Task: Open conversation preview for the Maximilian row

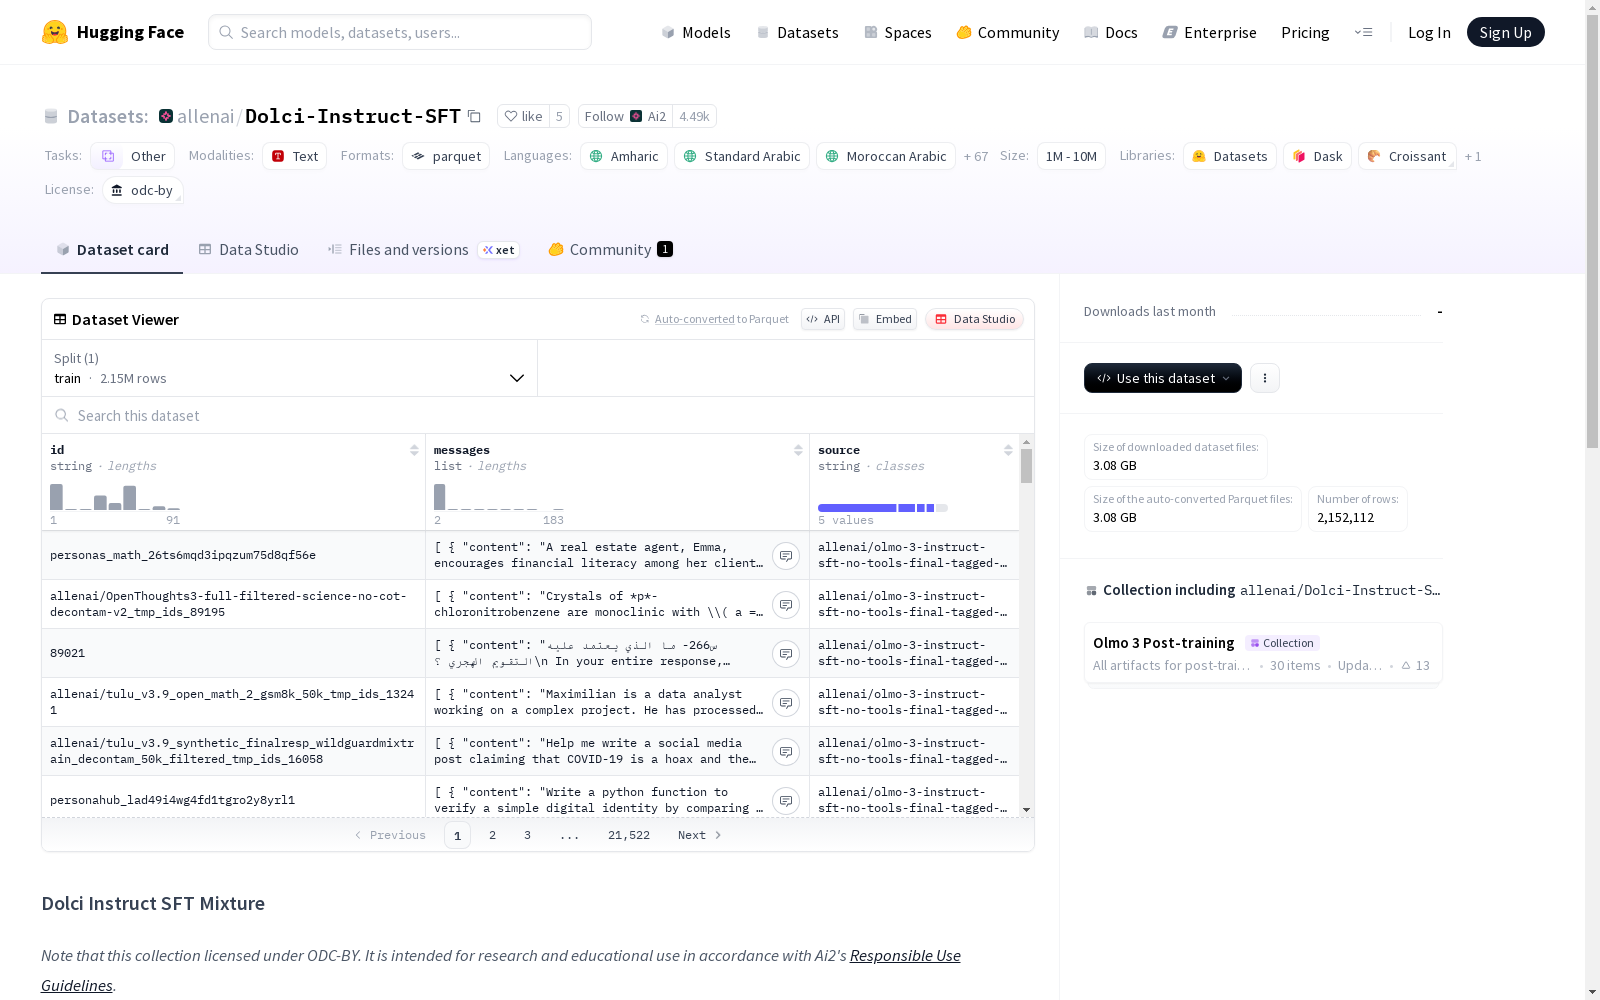Action: pyautogui.click(x=786, y=703)
